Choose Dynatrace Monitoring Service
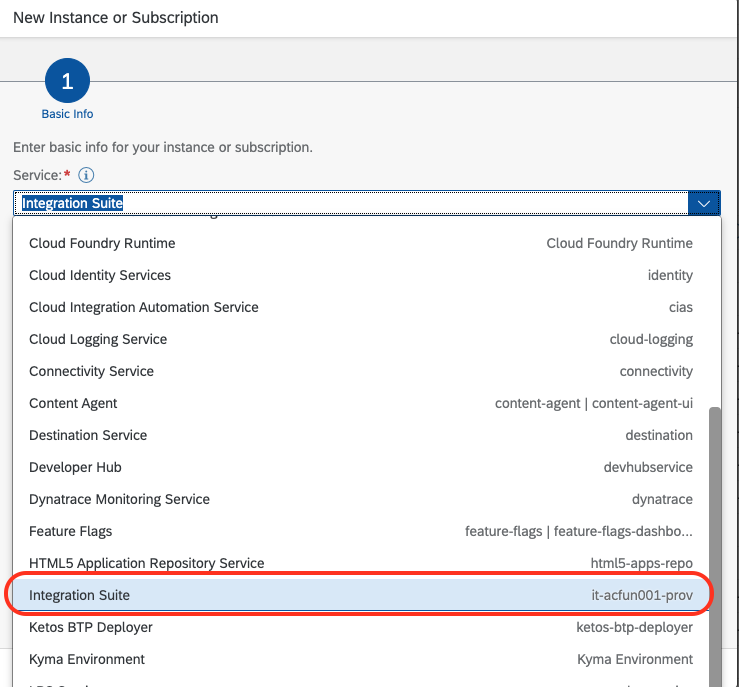This screenshot has height=687, width=739. click(361, 499)
